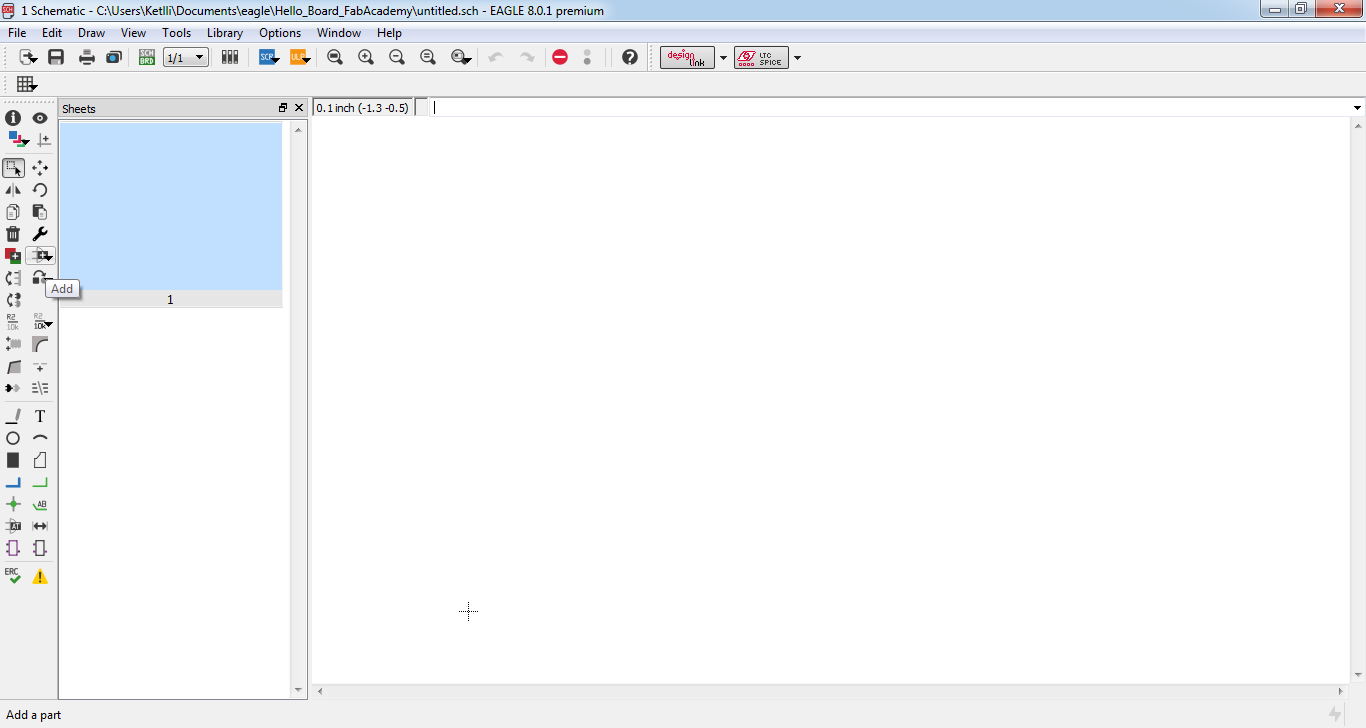This screenshot has width=1366, height=728.
Task: Click the redraw magnifier icon
Action: coord(428,57)
